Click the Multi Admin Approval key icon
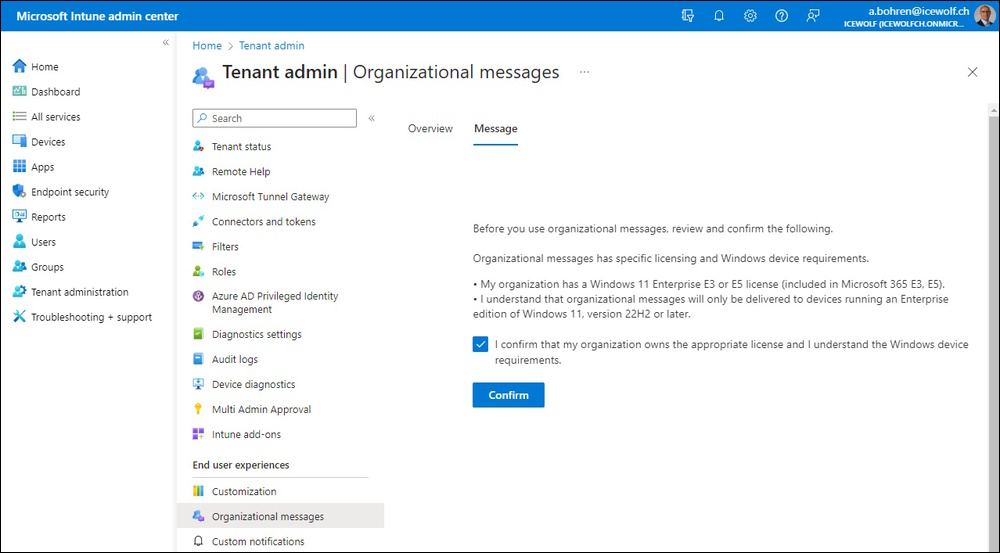The width and height of the screenshot is (1000, 553). coord(198,409)
